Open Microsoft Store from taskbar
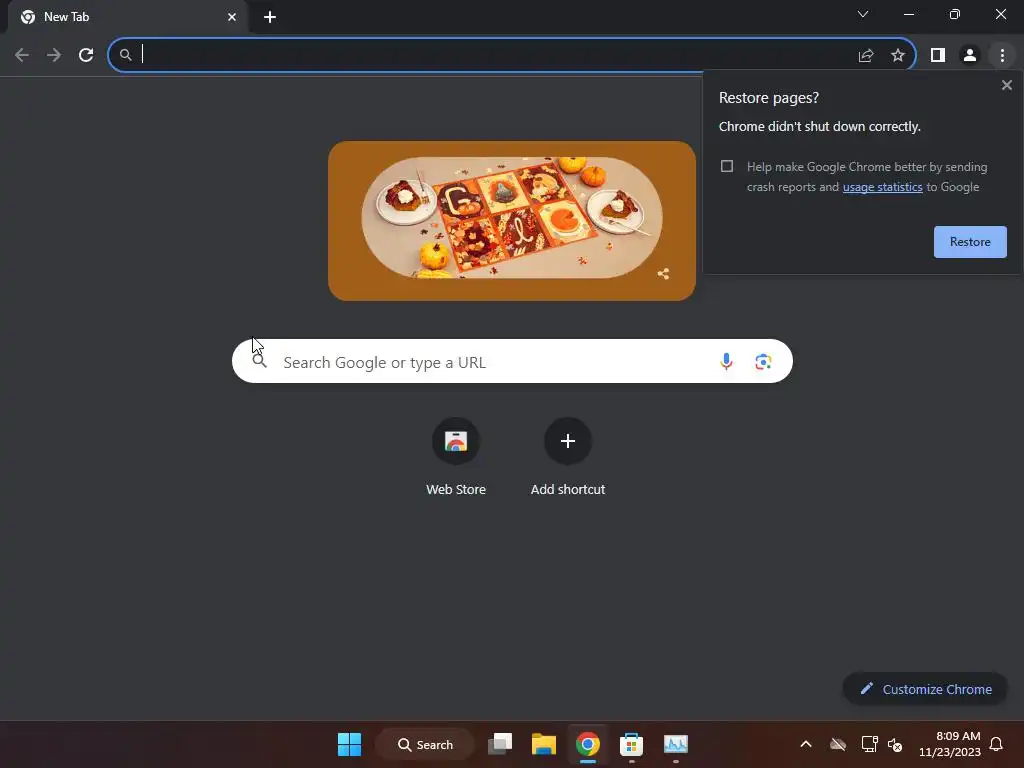 point(632,744)
